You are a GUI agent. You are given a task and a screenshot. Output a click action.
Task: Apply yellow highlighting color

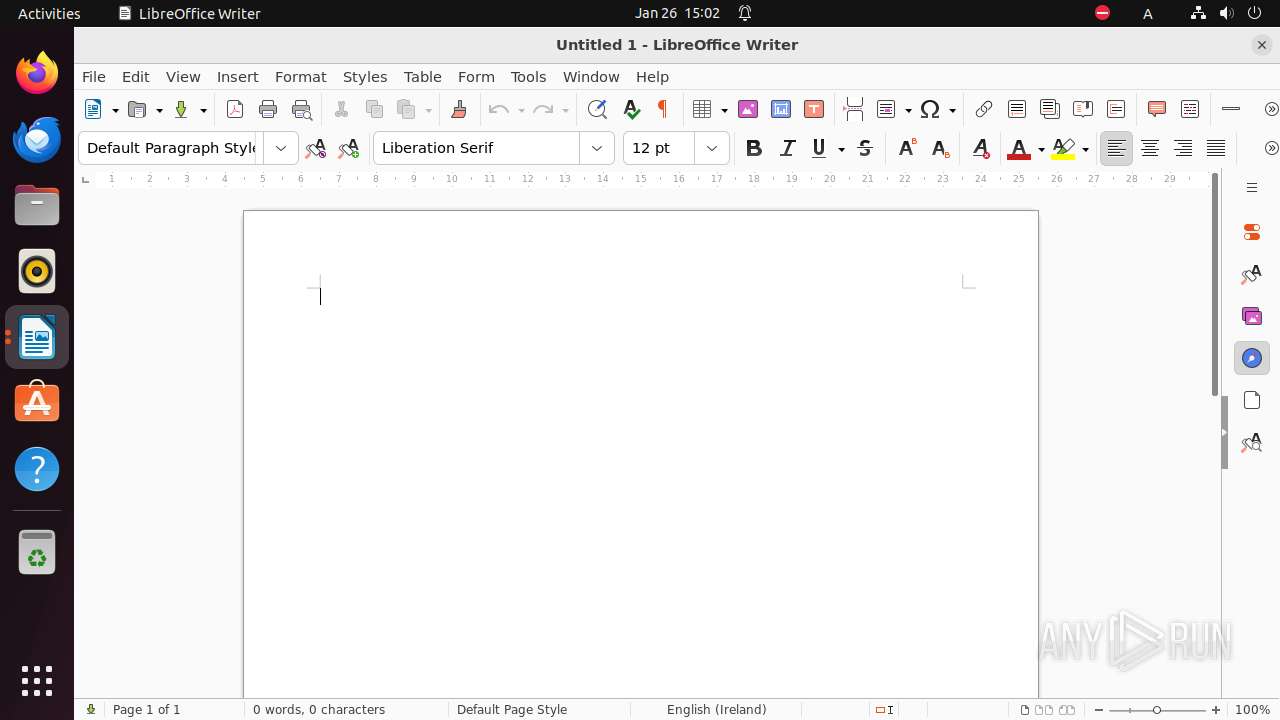(1063, 149)
